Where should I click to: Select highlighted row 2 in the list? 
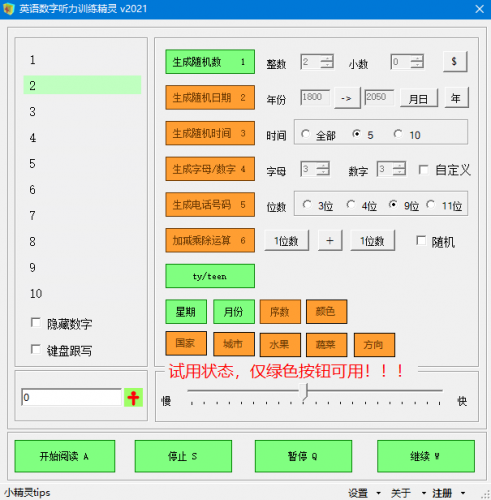[82, 85]
